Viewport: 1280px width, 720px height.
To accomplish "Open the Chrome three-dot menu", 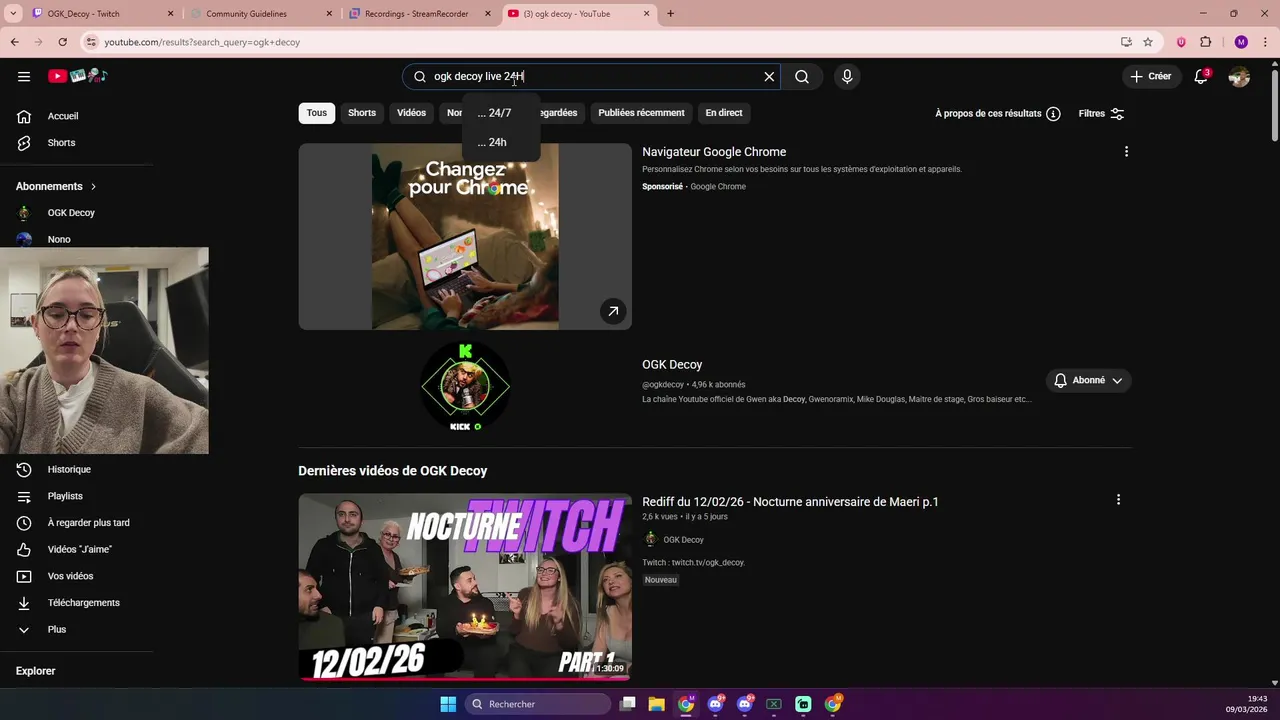I will (x=1265, y=42).
